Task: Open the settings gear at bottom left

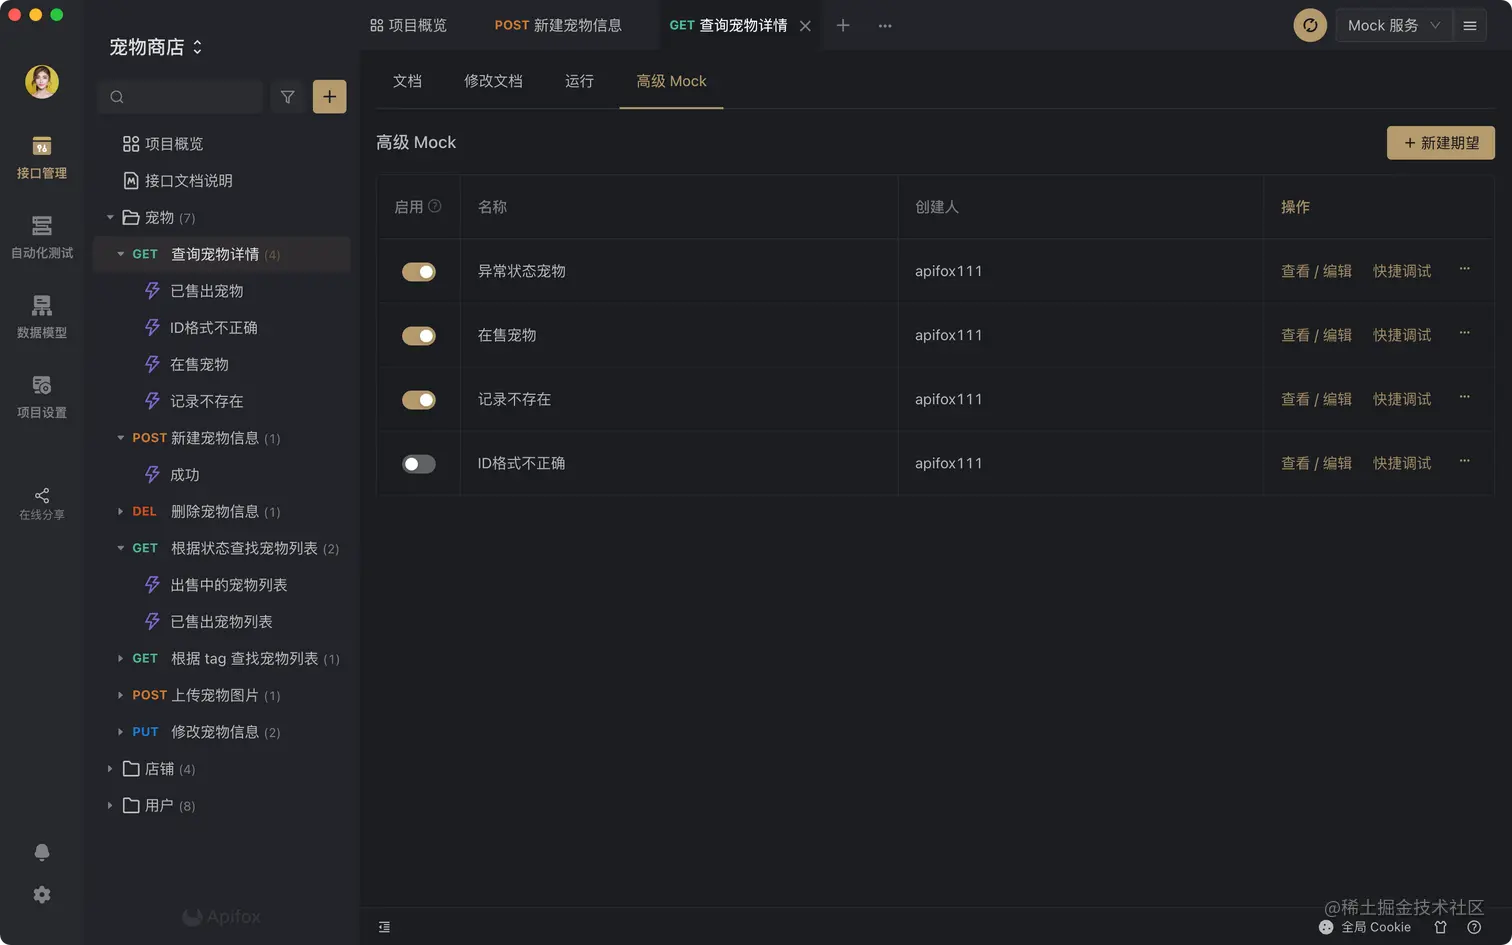Action: (41, 894)
